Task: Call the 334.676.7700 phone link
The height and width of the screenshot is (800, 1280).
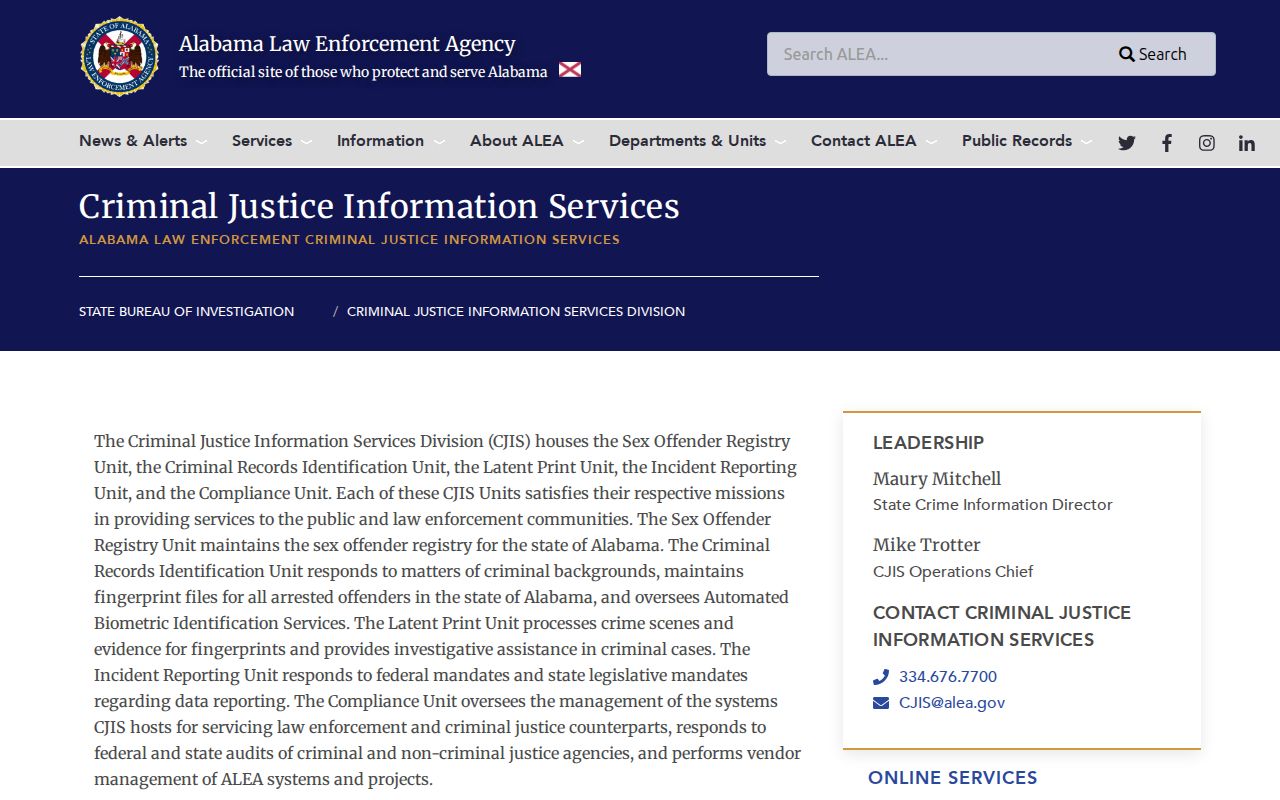Action: (948, 677)
